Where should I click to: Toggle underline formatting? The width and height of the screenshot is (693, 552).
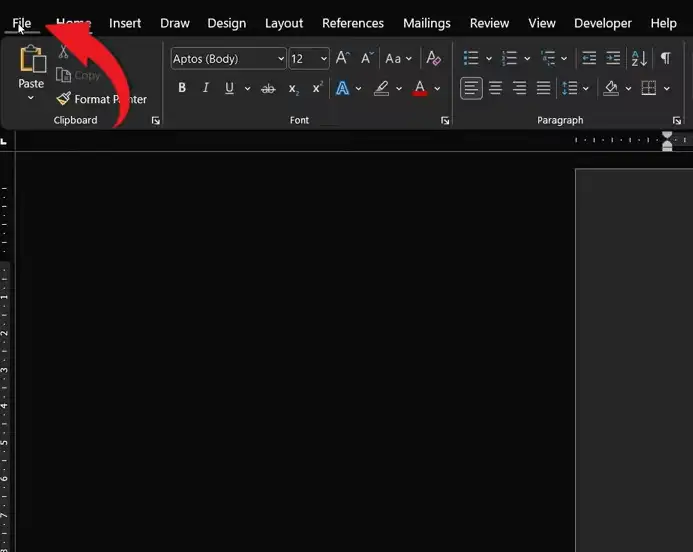(229, 88)
